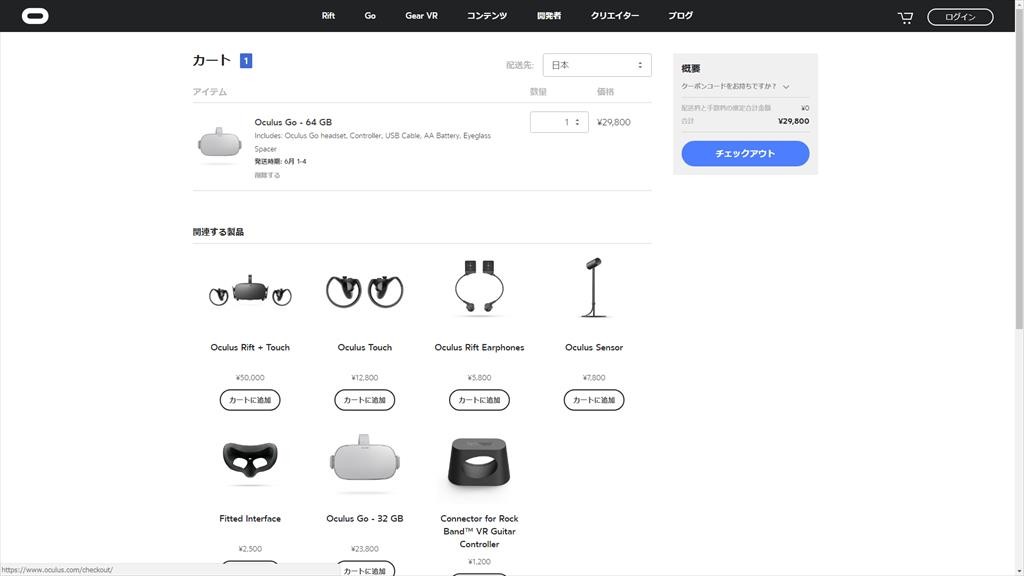Add Oculus Touch to cart
Image resolution: width=1024 pixels, height=576 pixels.
pos(364,400)
